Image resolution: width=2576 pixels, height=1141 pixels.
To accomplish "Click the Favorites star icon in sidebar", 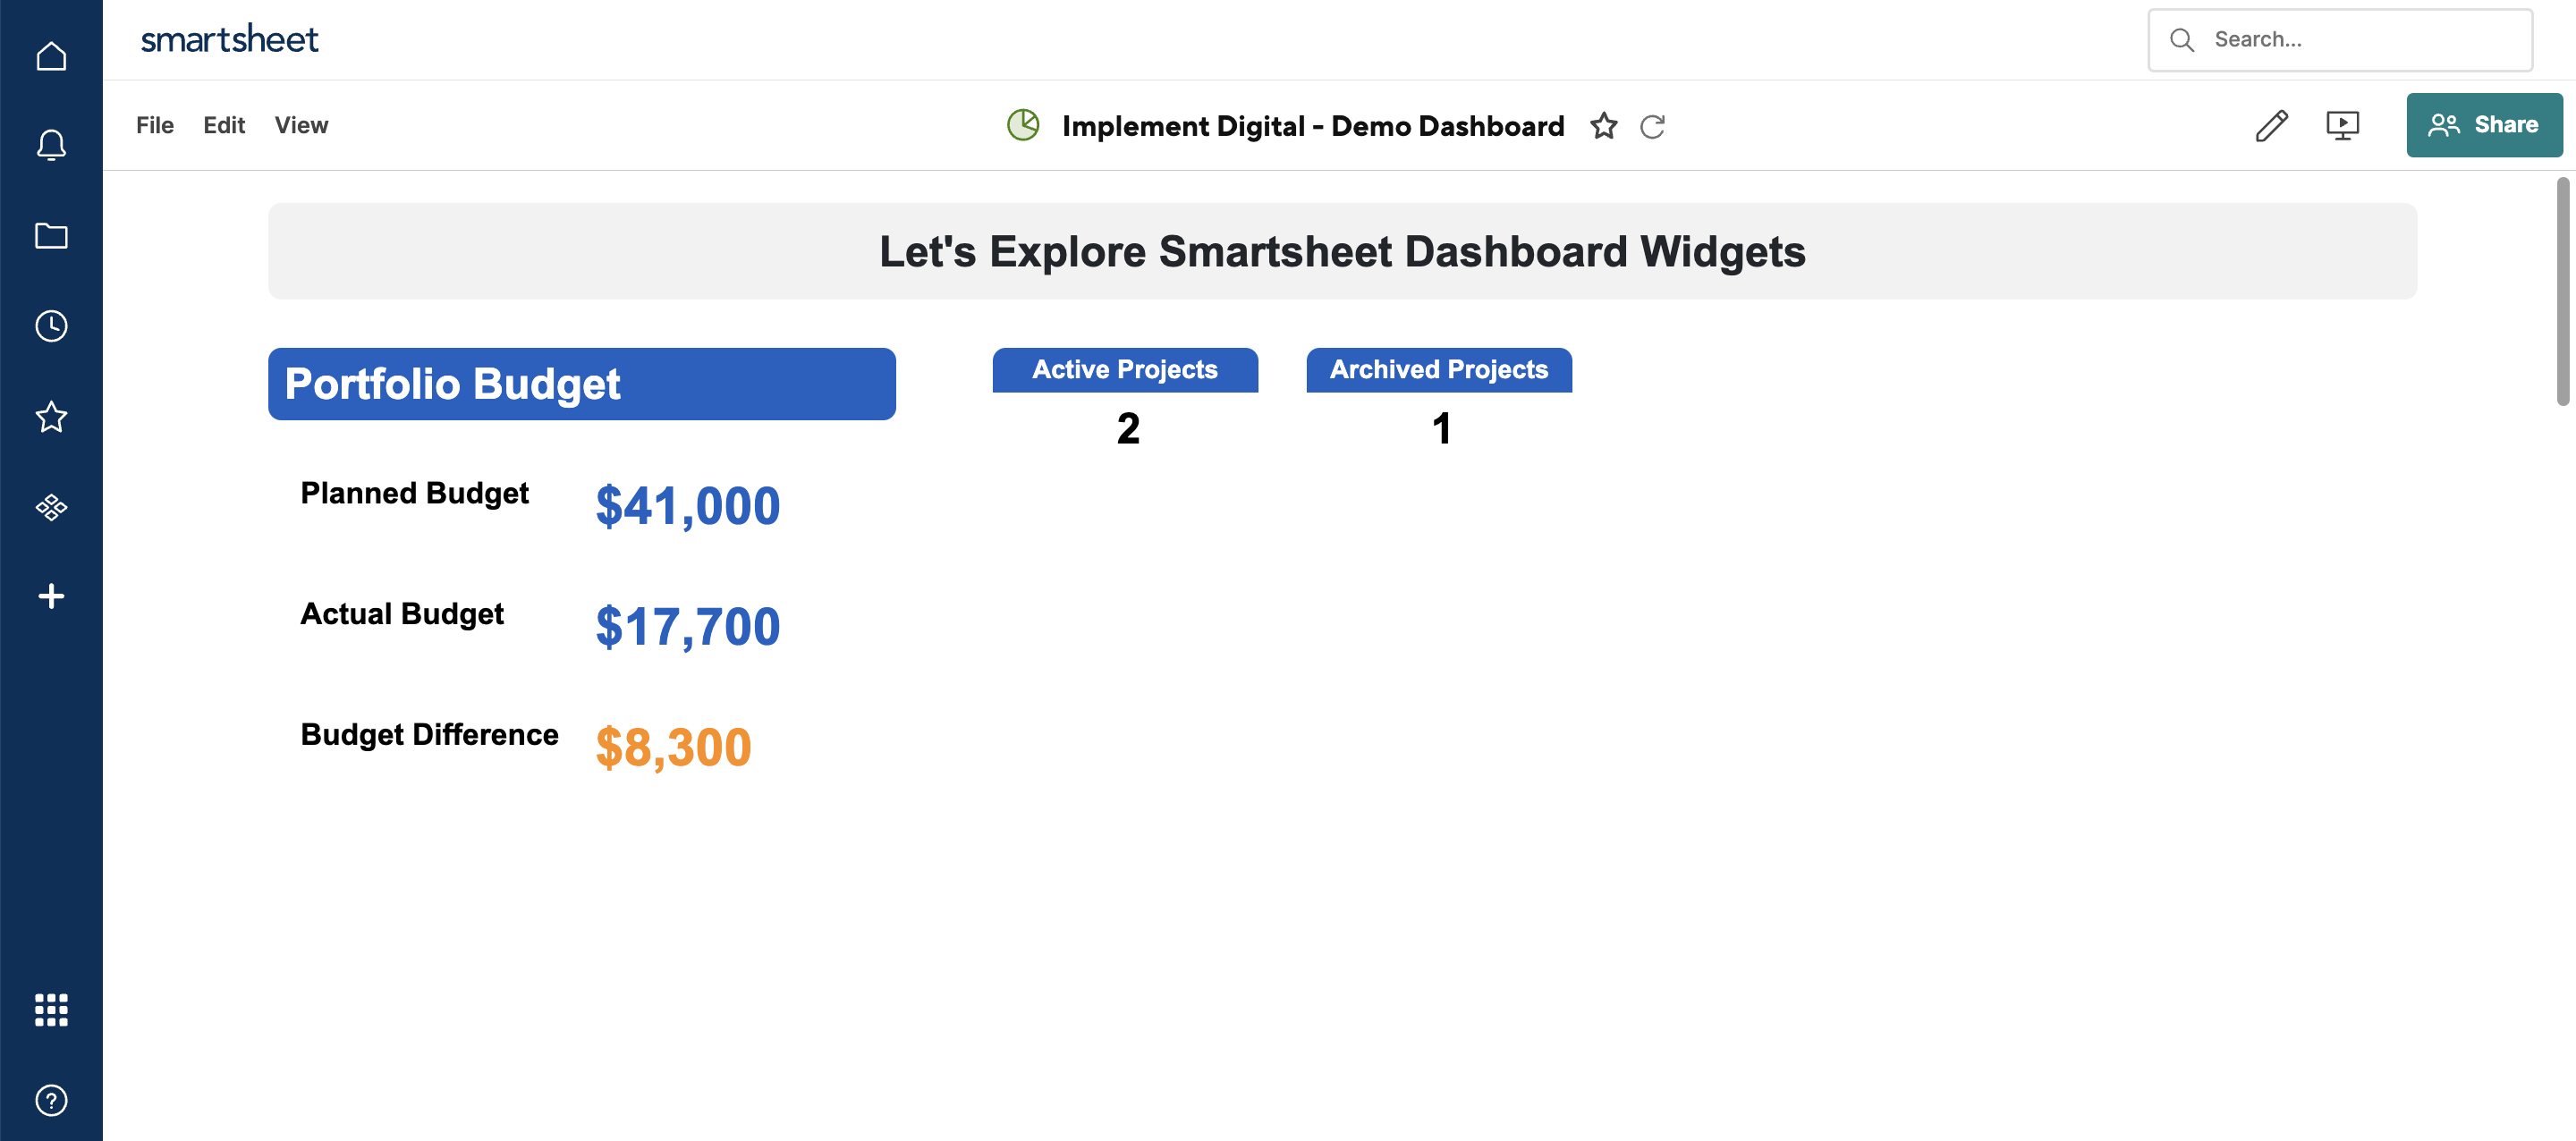I will pos(51,416).
